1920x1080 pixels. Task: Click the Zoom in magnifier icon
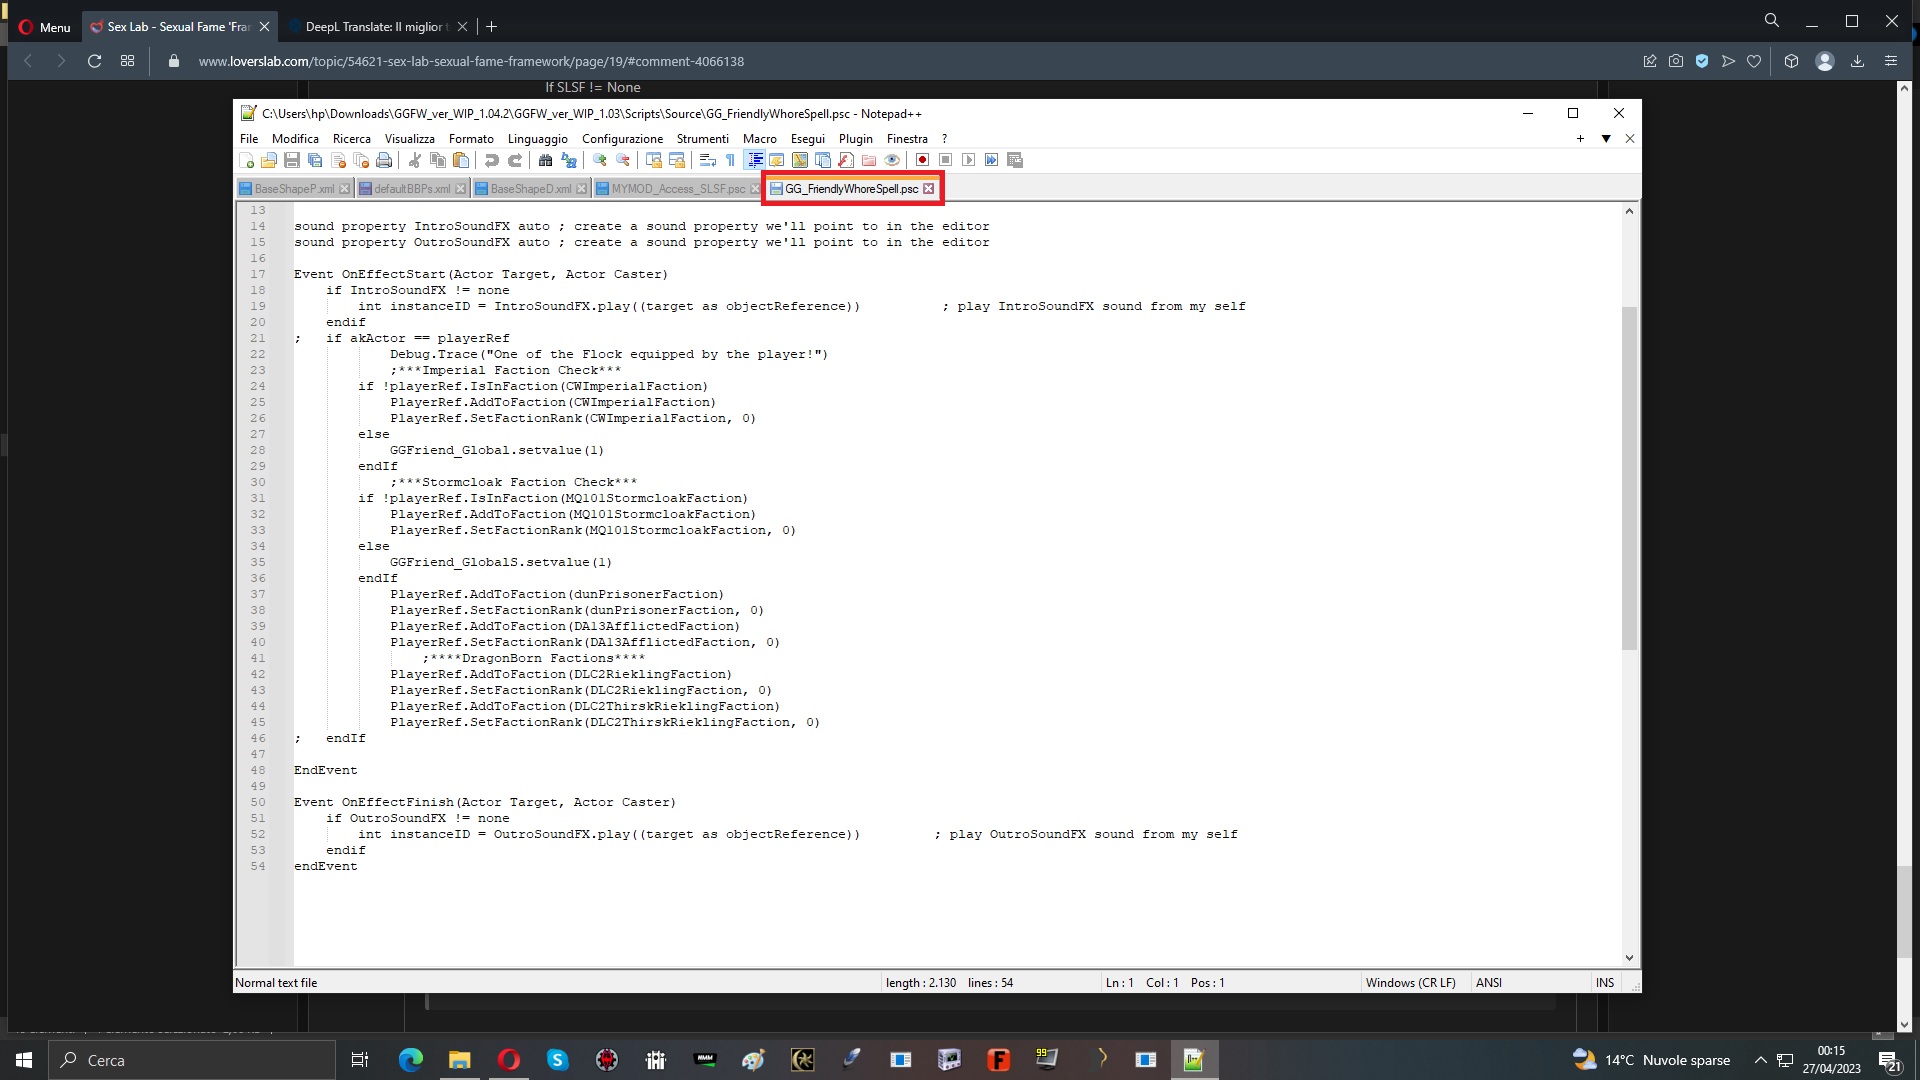click(x=600, y=160)
